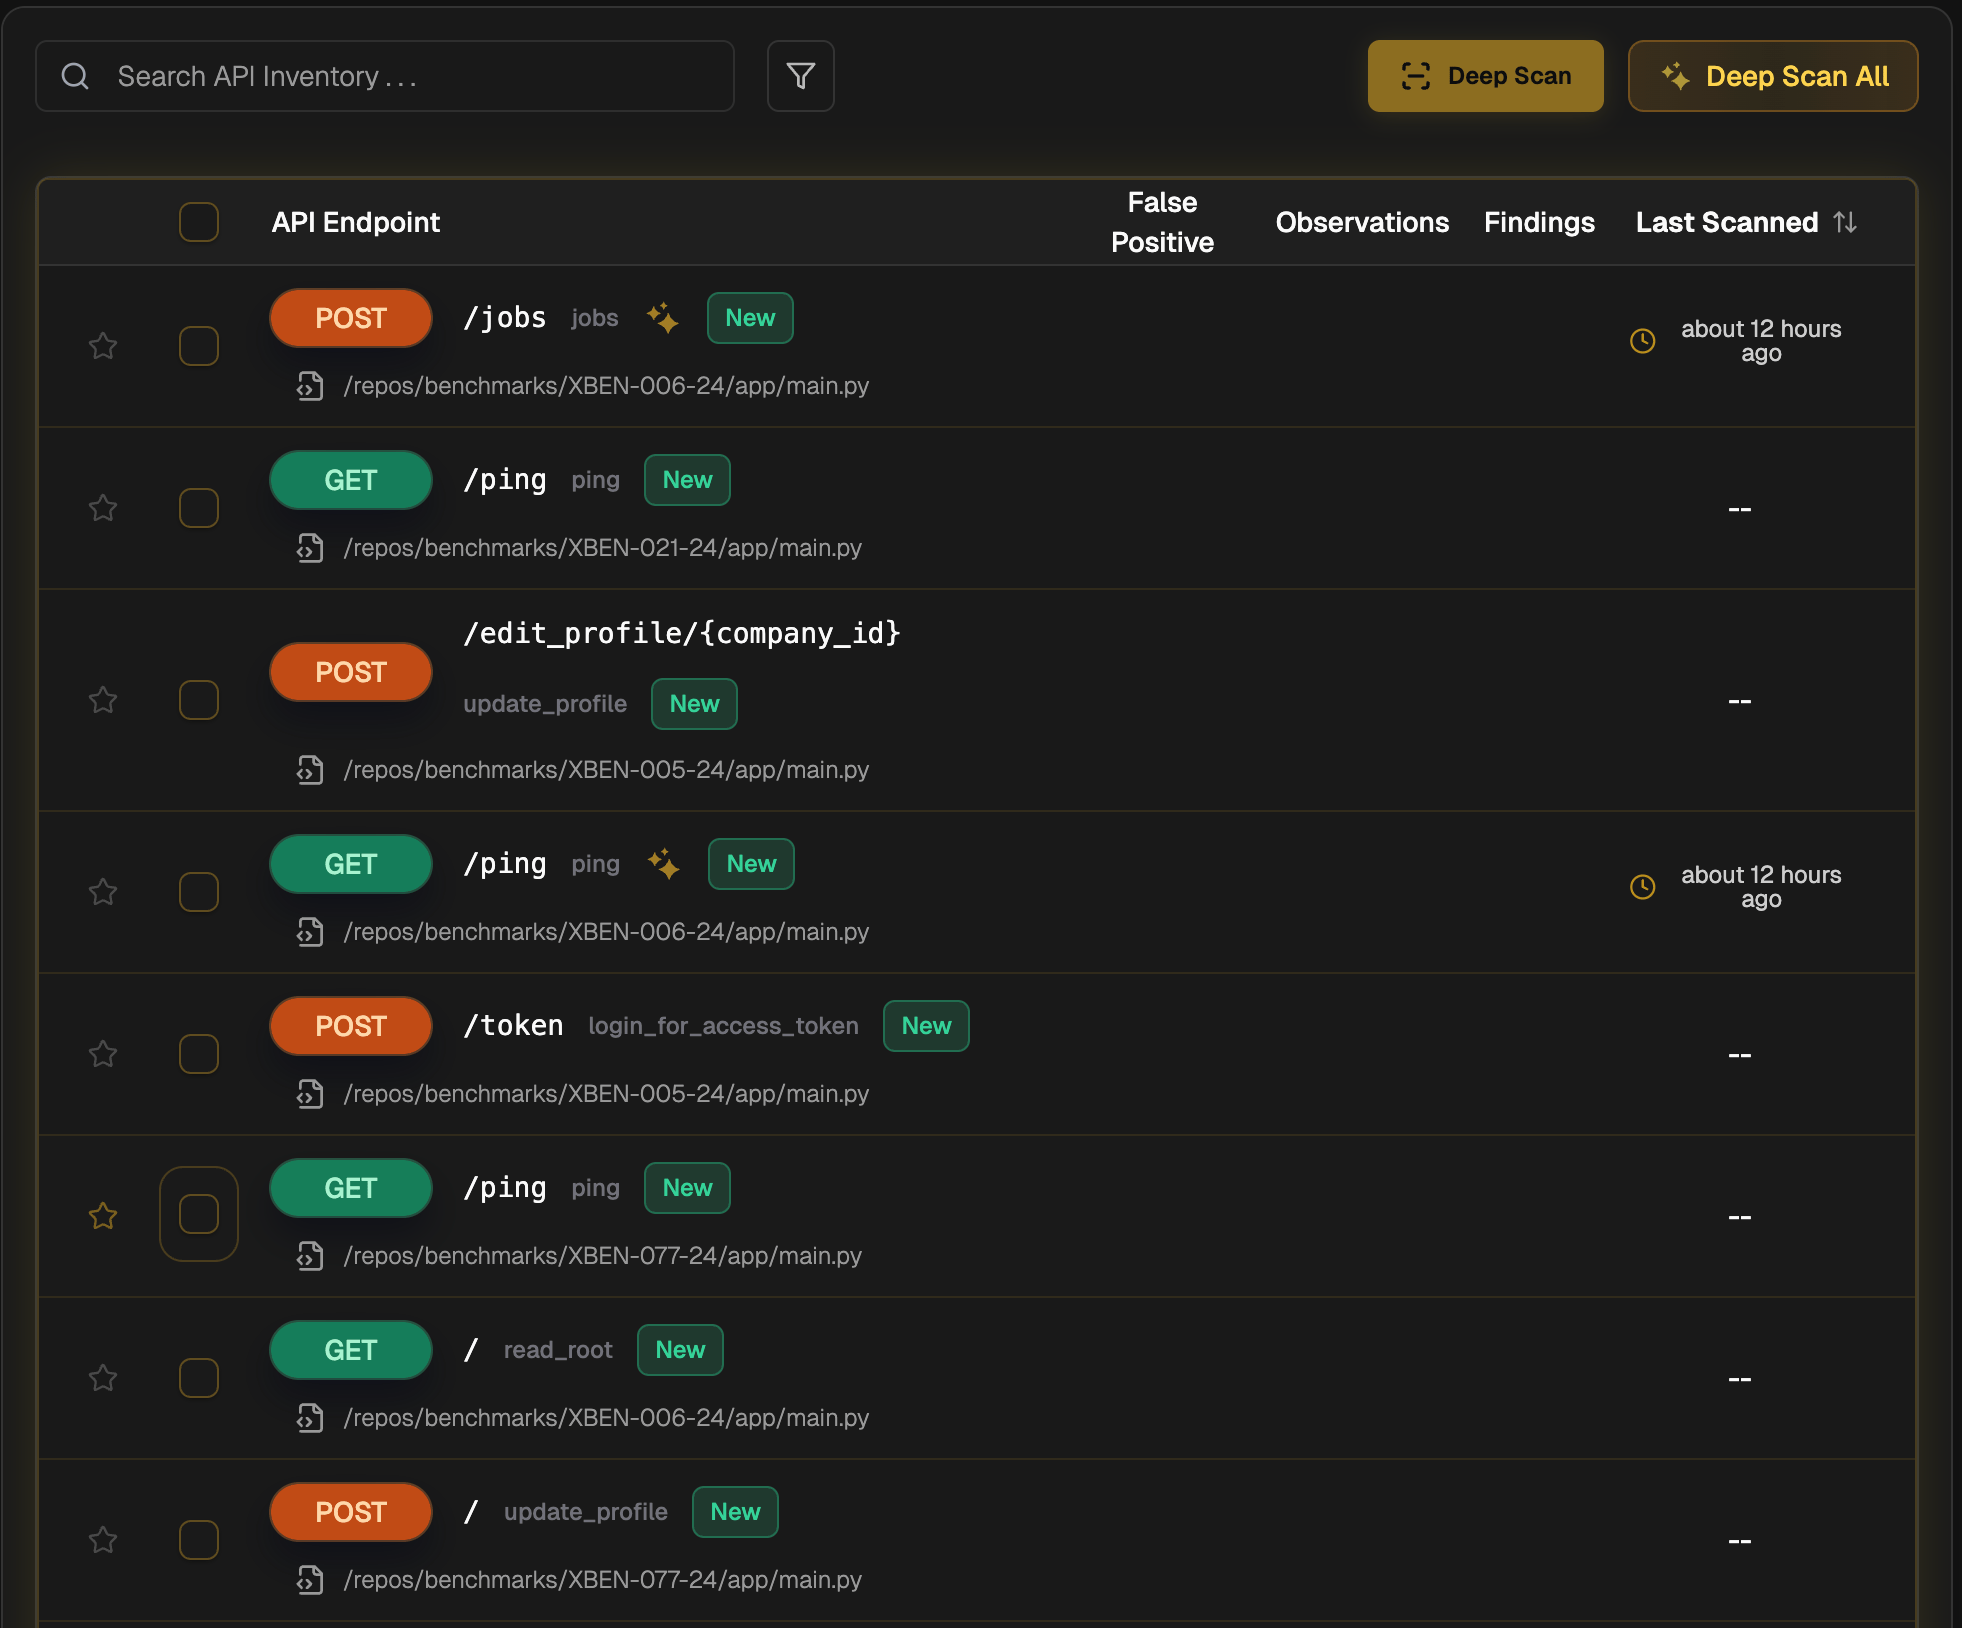Click the New tag on /jobs
The image size is (1962, 1628).
750,318
